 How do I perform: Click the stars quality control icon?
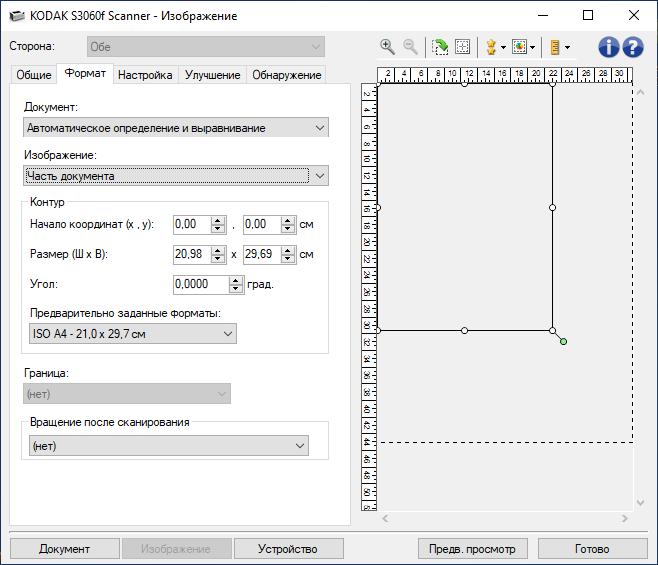click(x=491, y=47)
